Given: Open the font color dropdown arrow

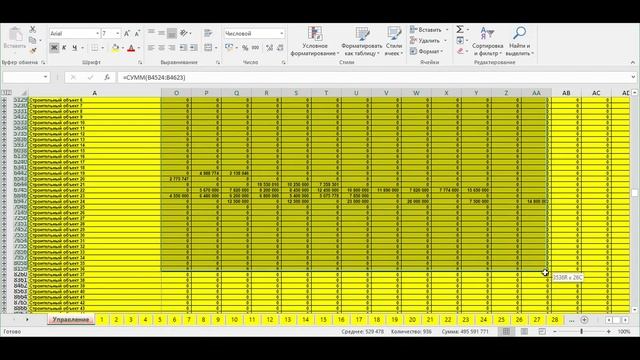Looking at the screenshot, I should point(138,48).
